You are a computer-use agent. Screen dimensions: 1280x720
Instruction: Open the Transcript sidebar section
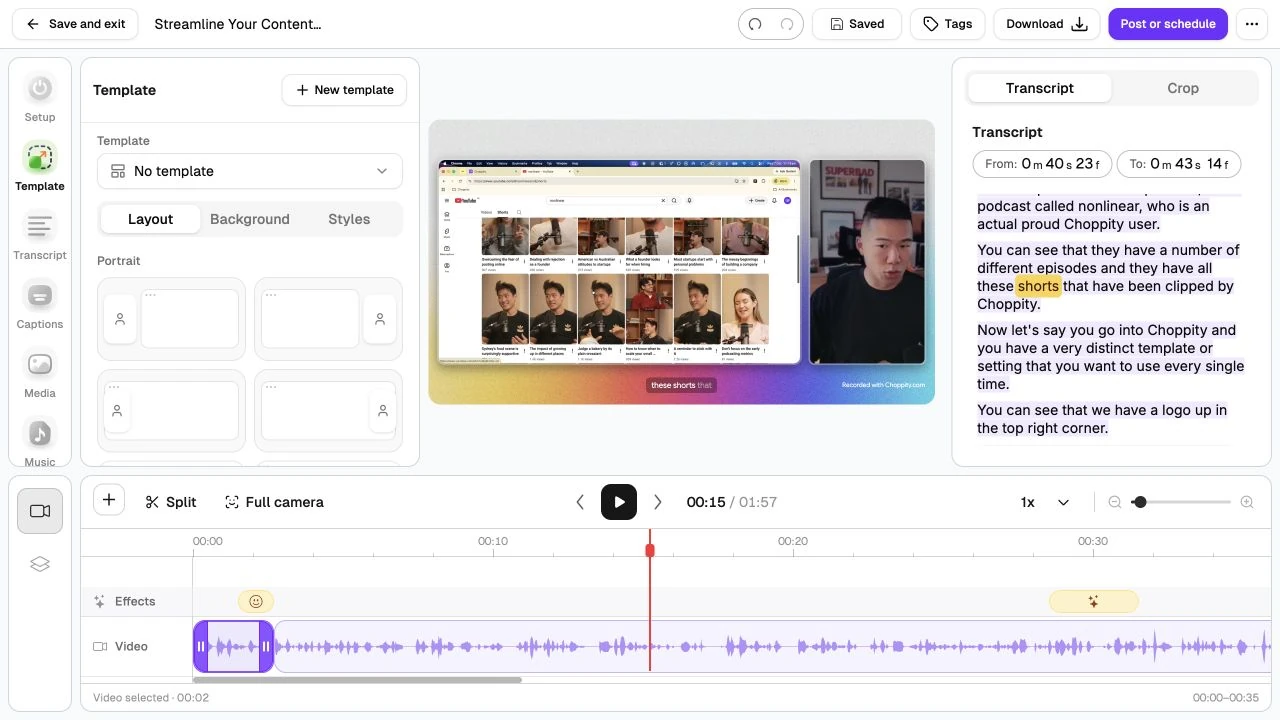40,227
